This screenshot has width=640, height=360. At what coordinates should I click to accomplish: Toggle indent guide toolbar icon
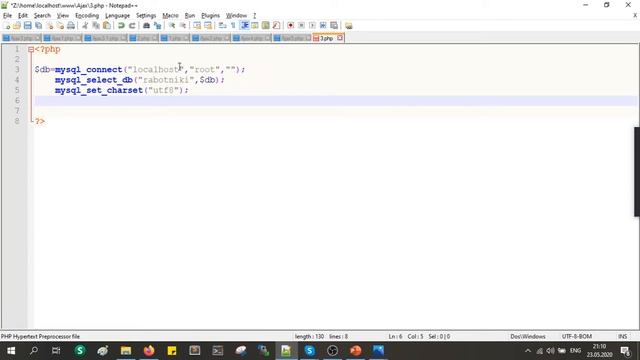[x=244, y=26]
